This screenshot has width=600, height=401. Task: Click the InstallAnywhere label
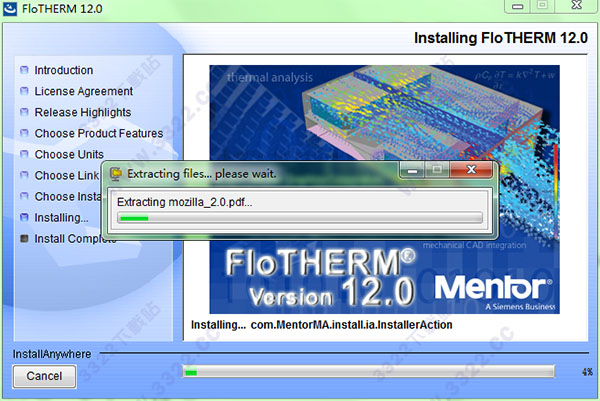[52, 354]
